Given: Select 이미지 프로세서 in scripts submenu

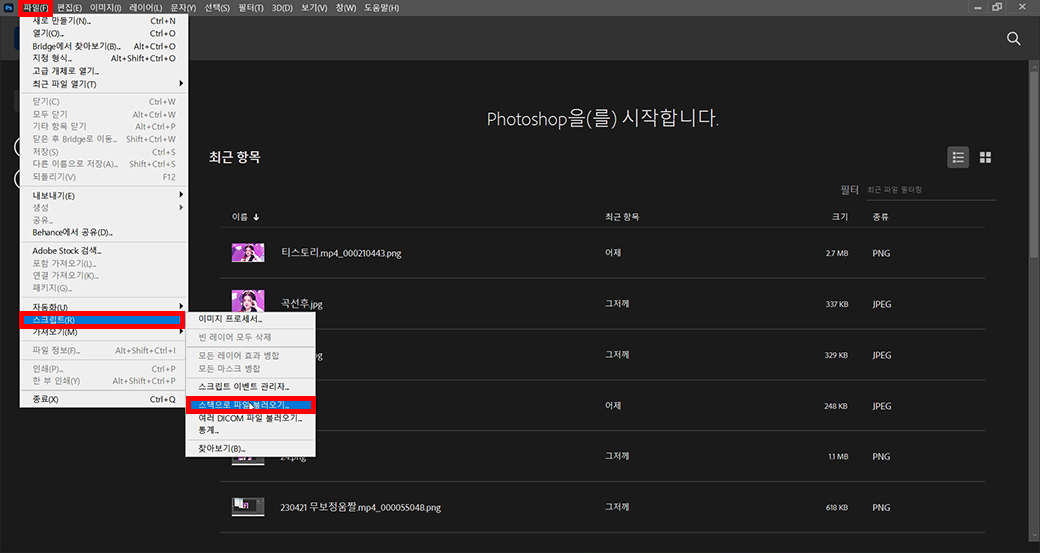Looking at the screenshot, I should click(x=250, y=319).
